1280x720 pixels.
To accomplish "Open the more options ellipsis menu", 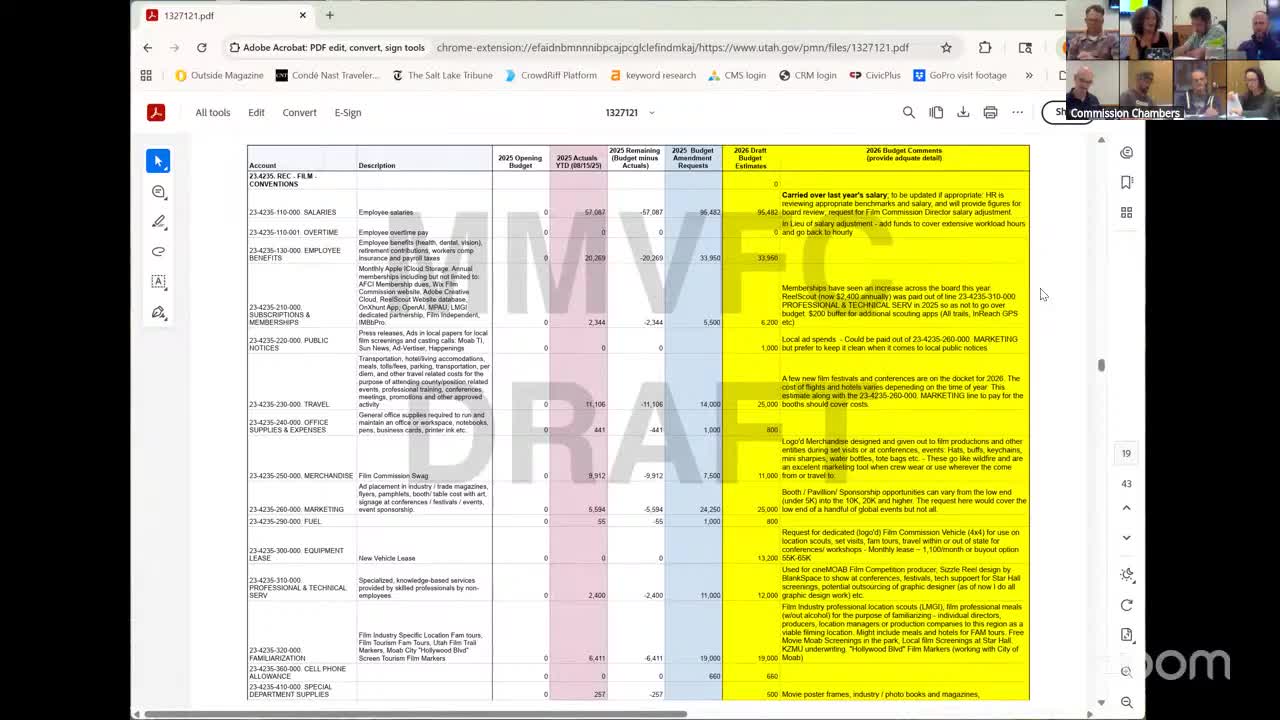I will click(1017, 113).
